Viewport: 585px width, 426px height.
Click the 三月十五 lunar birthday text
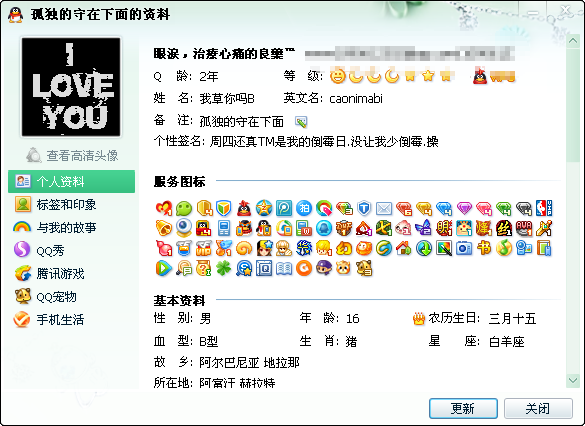tap(512, 318)
